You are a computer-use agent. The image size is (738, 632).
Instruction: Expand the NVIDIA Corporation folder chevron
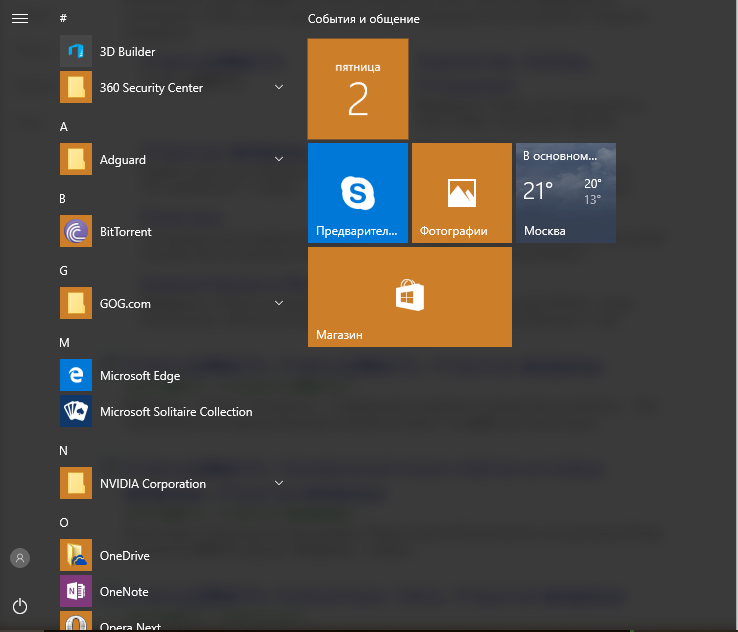(x=279, y=483)
